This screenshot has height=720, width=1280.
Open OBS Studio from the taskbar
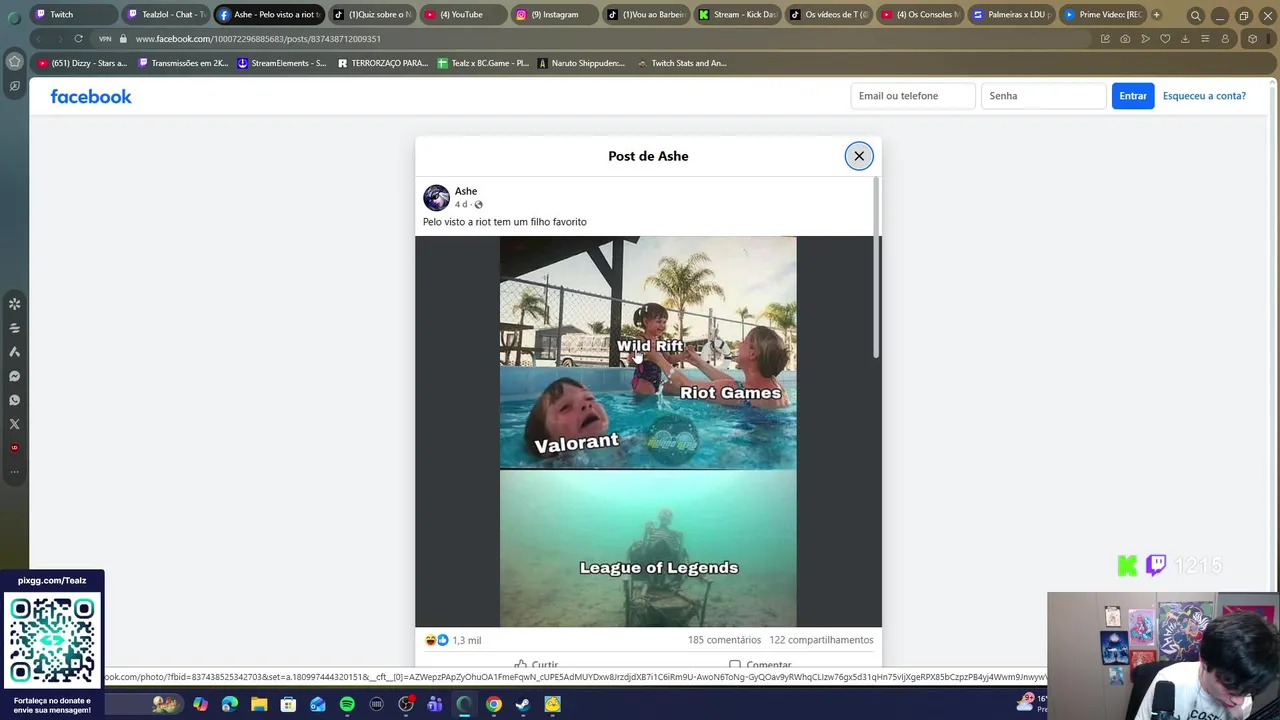coord(406,704)
